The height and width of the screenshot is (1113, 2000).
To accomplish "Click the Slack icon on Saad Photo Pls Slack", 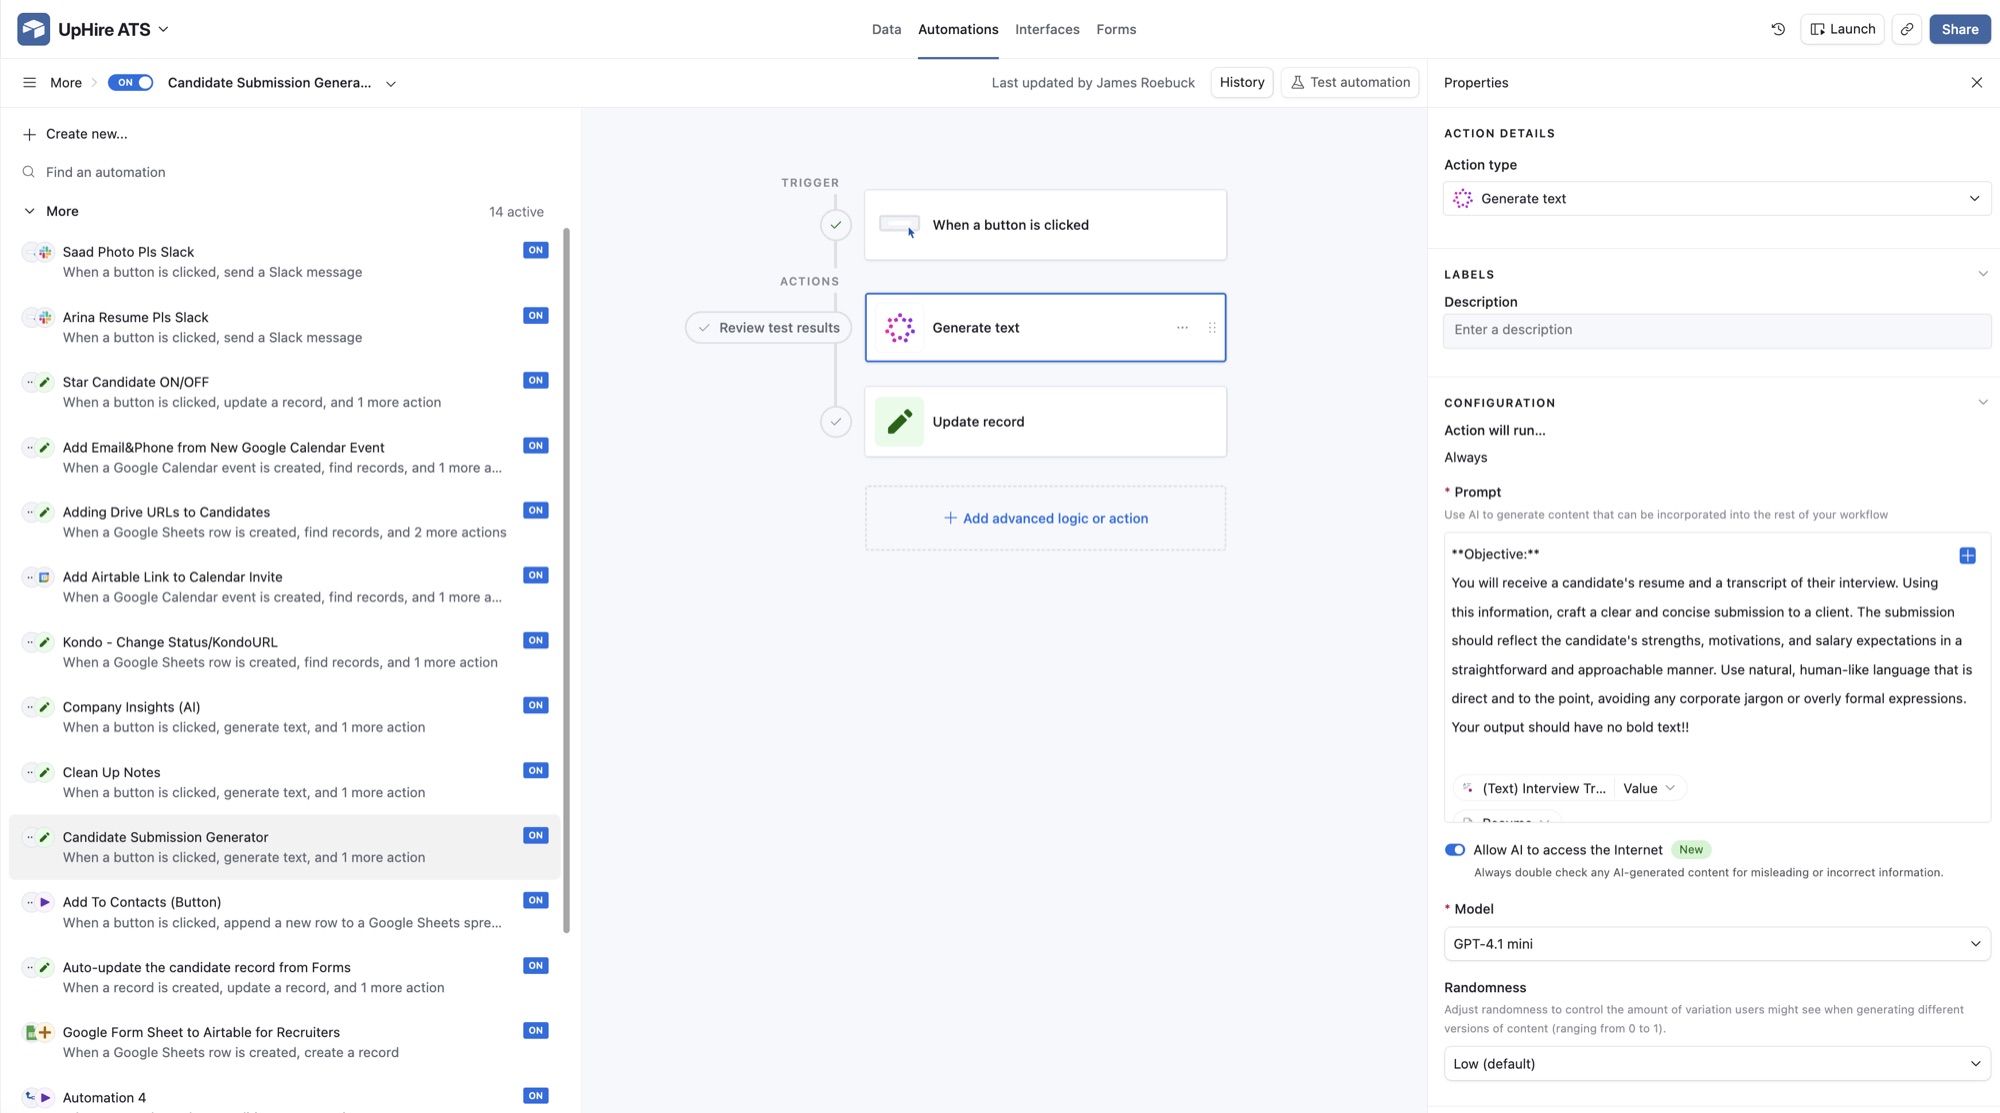I will click(45, 252).
